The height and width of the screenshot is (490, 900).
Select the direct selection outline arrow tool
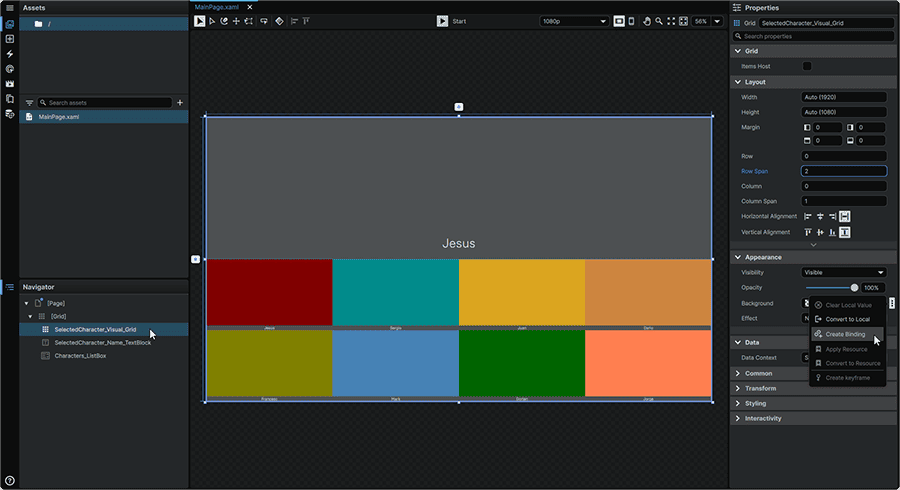(x=212, y=21)
